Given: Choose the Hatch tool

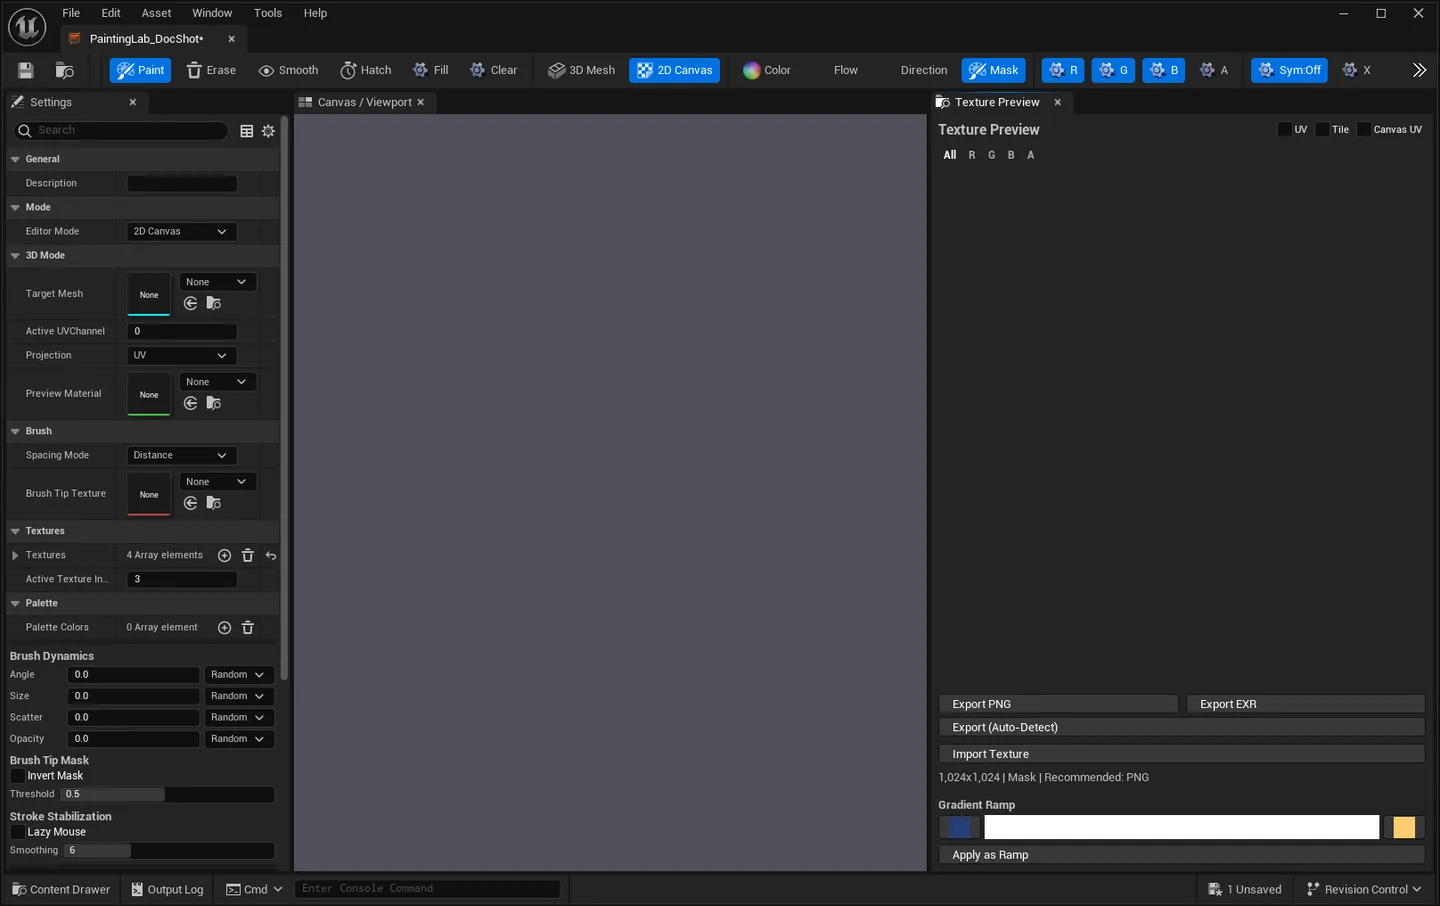Looking at the screenshot, I should tap(366, 70).
